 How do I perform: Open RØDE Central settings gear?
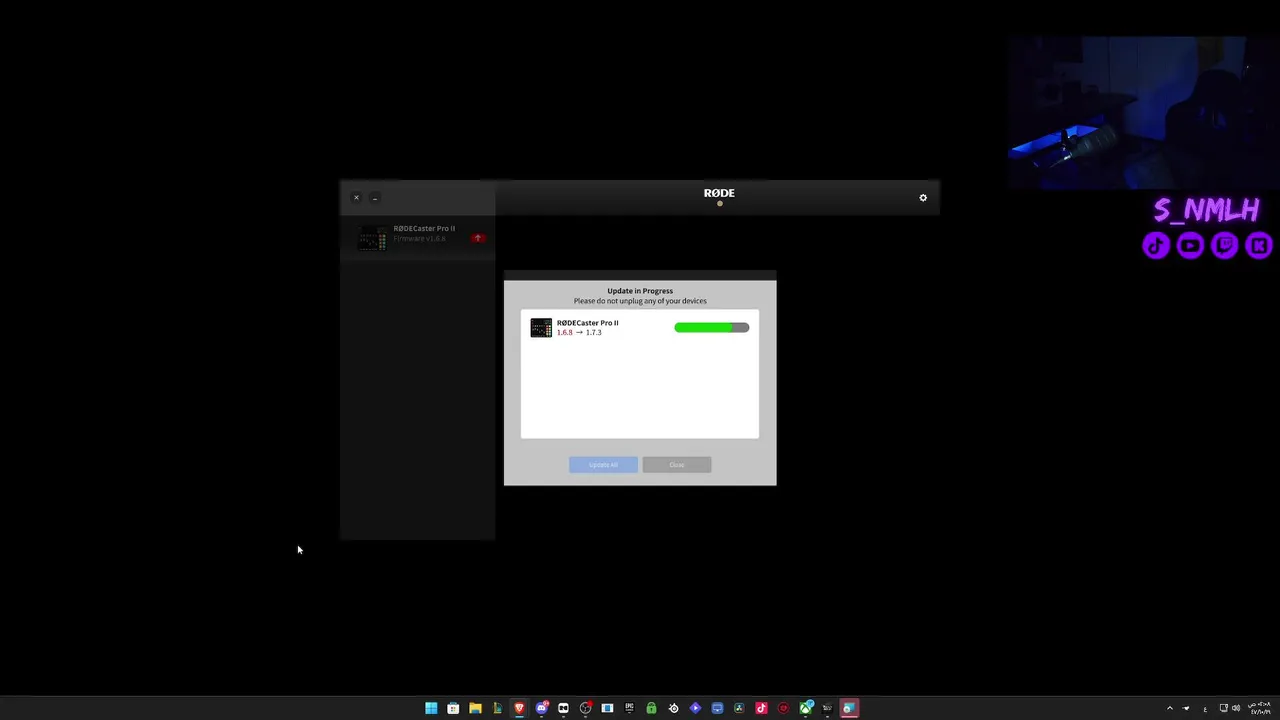pyautogui.click(x=923, y=198)
